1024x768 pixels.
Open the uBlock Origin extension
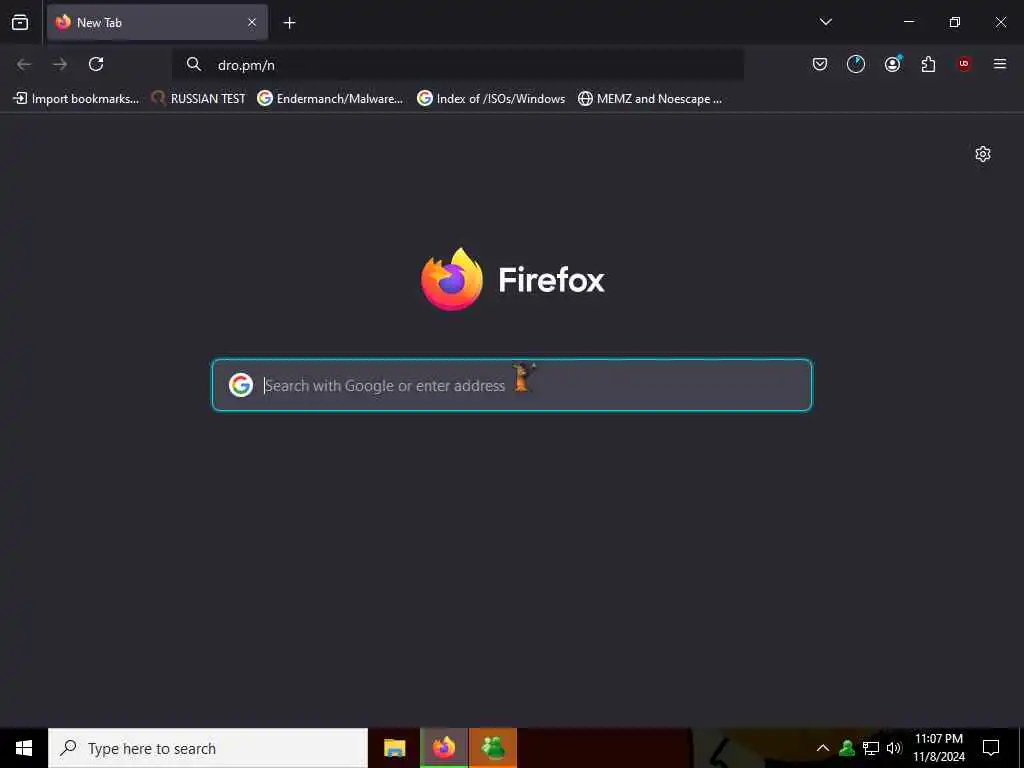(x=964, y=64)
